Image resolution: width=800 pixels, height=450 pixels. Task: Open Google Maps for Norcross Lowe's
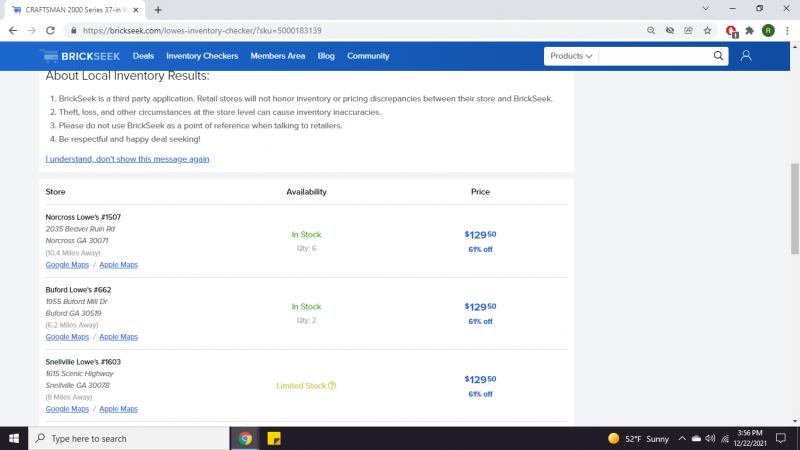click(67, 265)
